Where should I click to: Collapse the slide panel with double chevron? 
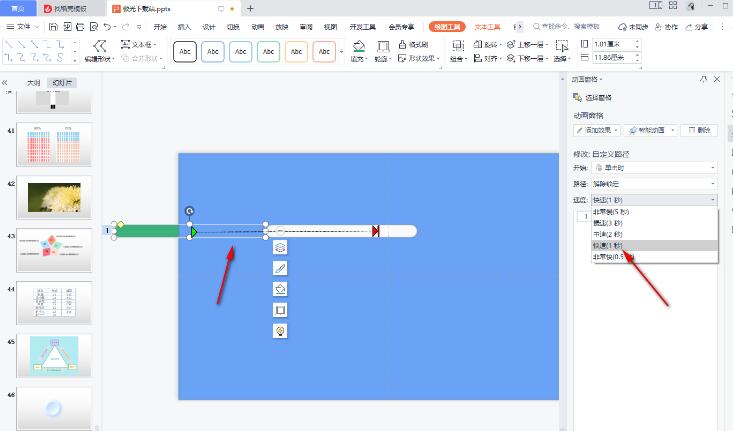click(6, 83)
